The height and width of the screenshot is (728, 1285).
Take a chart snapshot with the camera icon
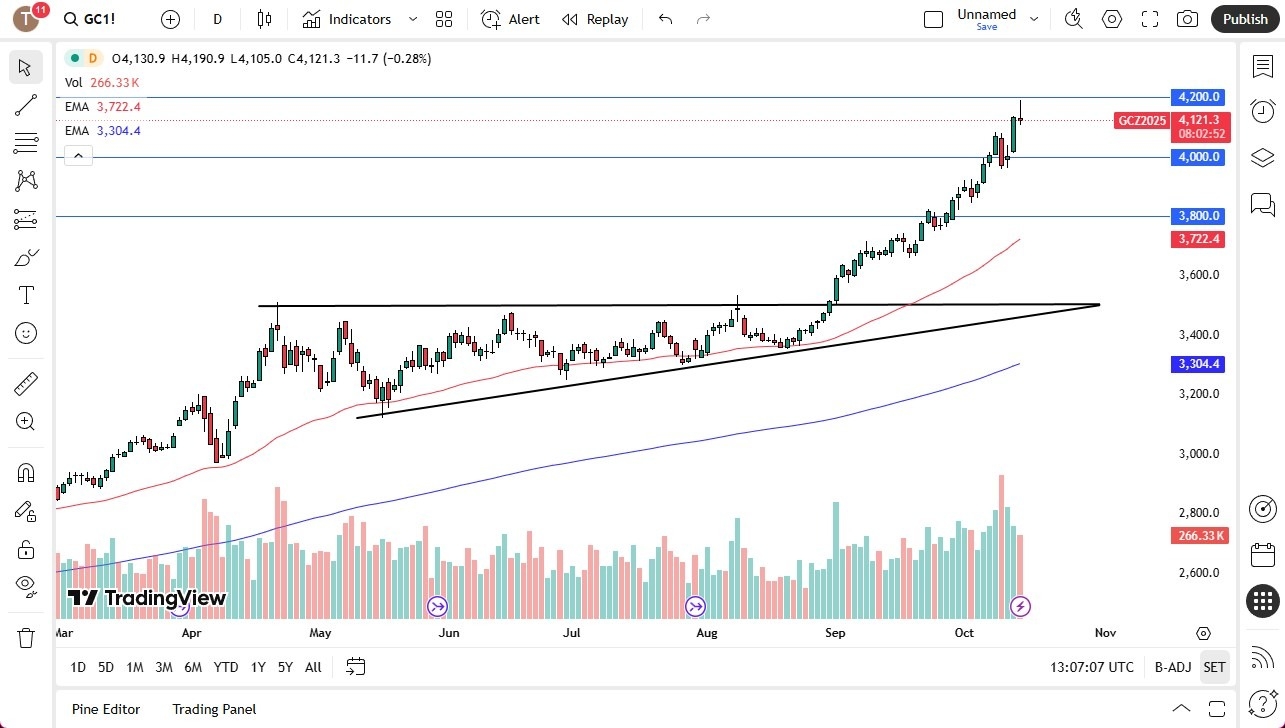[x=1187, y=19]
